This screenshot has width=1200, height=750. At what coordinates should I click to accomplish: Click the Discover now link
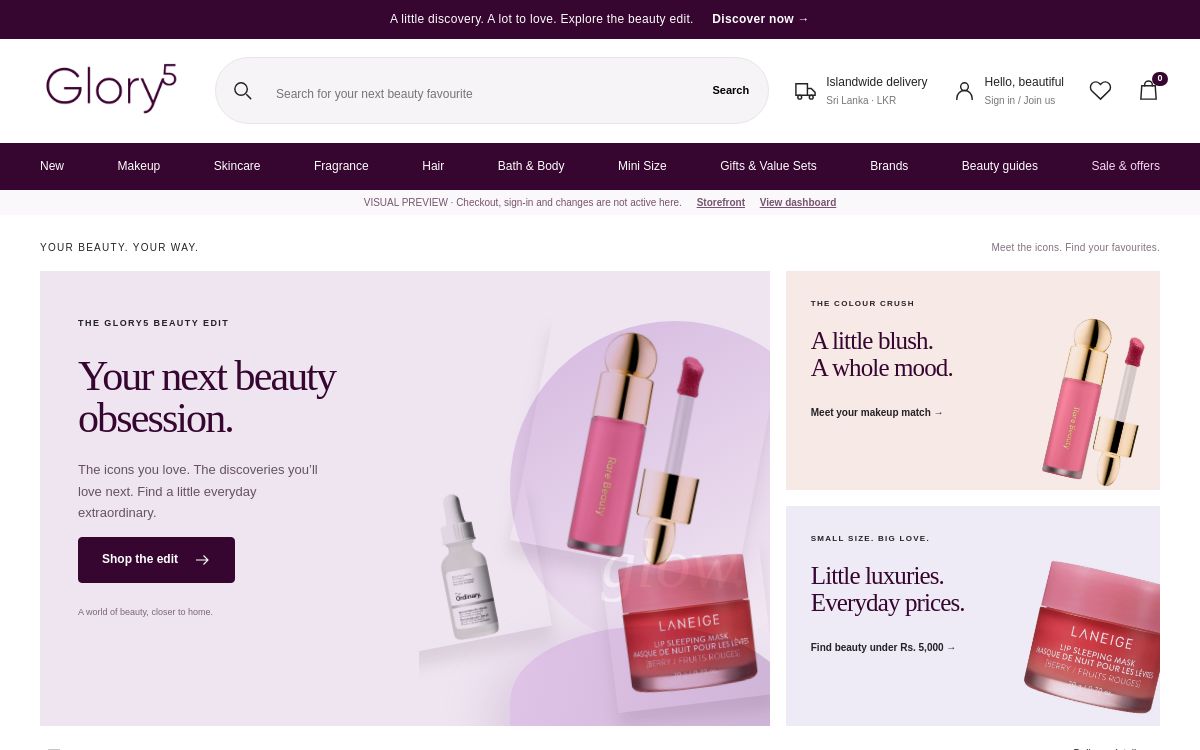(760, 19)
